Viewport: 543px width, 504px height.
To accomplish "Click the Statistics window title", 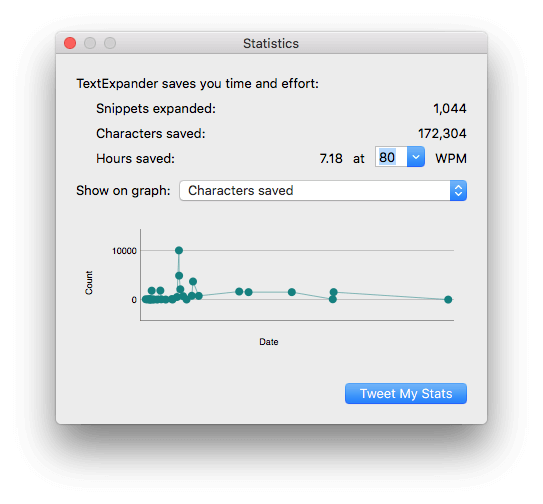I will tap(271, 44).
